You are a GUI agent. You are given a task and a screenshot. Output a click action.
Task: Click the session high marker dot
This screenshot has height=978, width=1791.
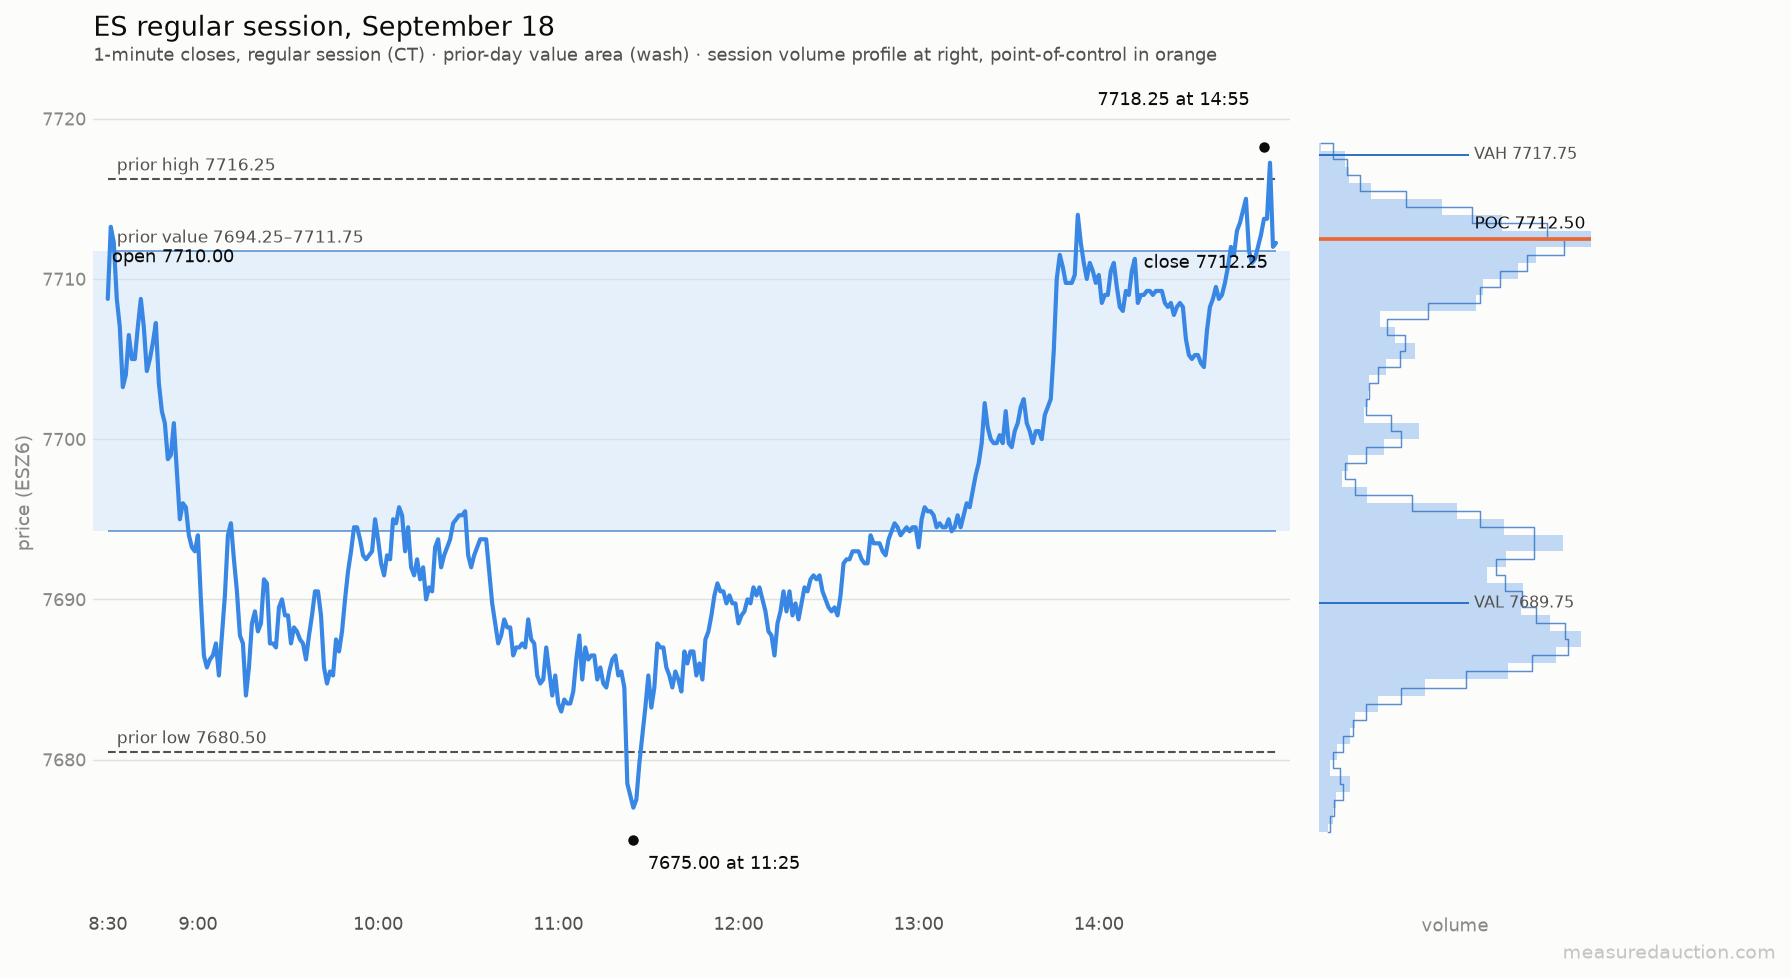(x=1264, y=148)
